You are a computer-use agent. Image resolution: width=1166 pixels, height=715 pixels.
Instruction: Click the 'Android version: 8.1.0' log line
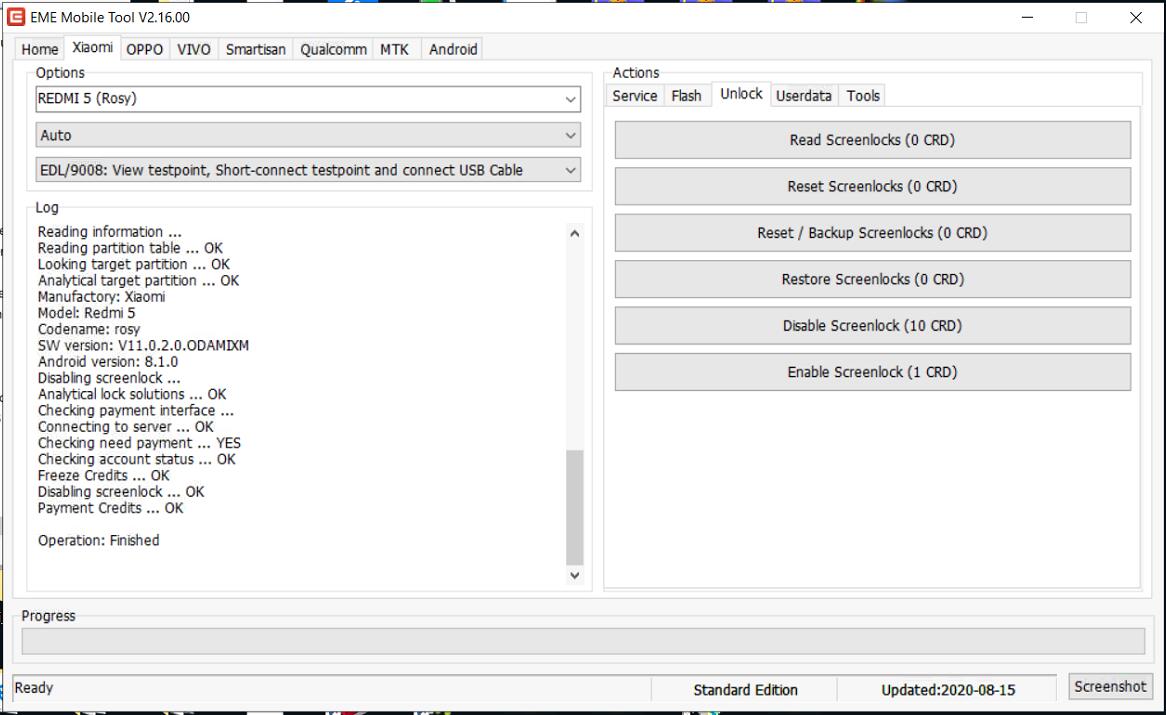(x=108, y=362)
